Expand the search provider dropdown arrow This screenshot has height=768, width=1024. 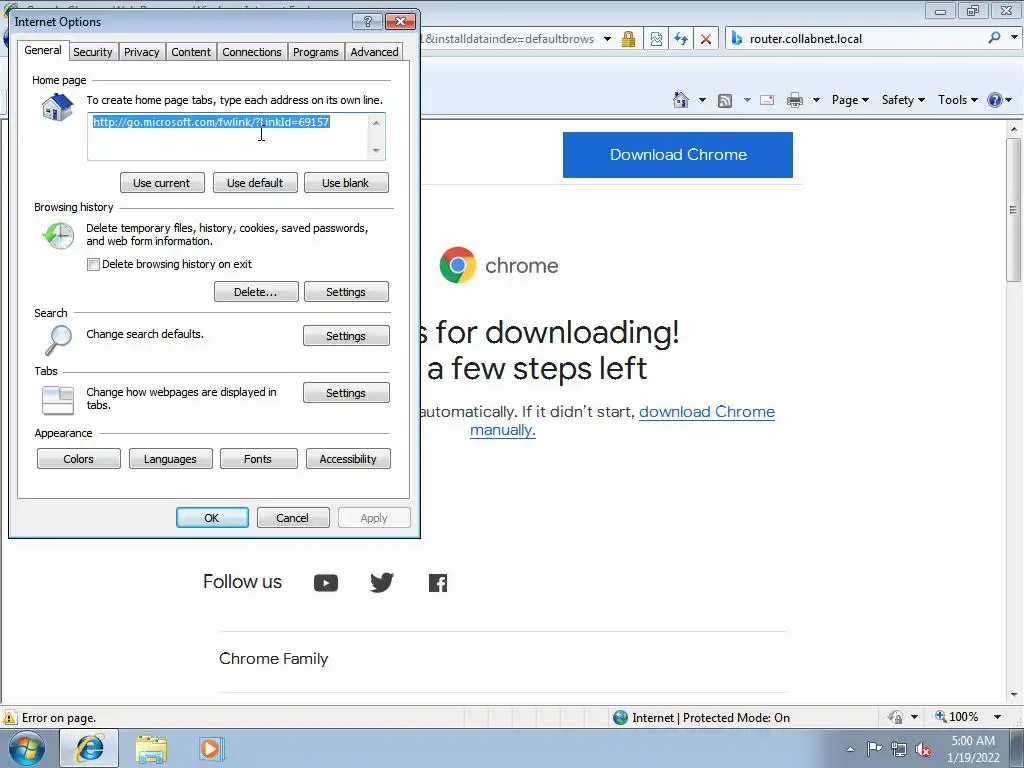[1014, 38]
